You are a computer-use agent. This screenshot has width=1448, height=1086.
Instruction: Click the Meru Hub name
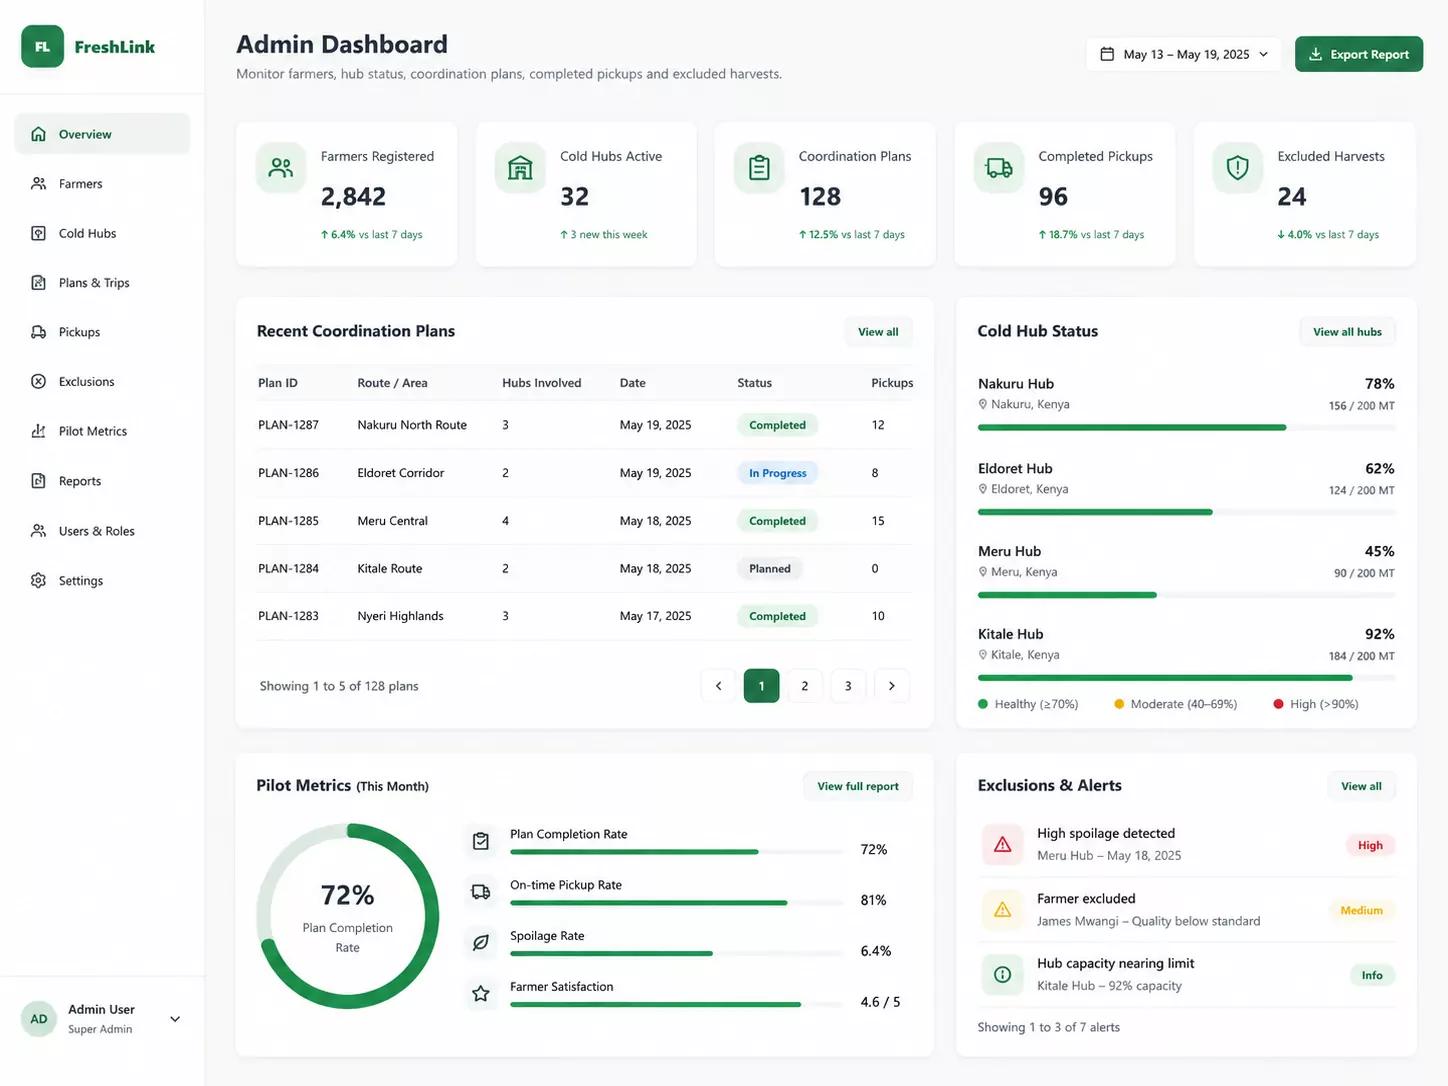click(x=1009, y=551)
